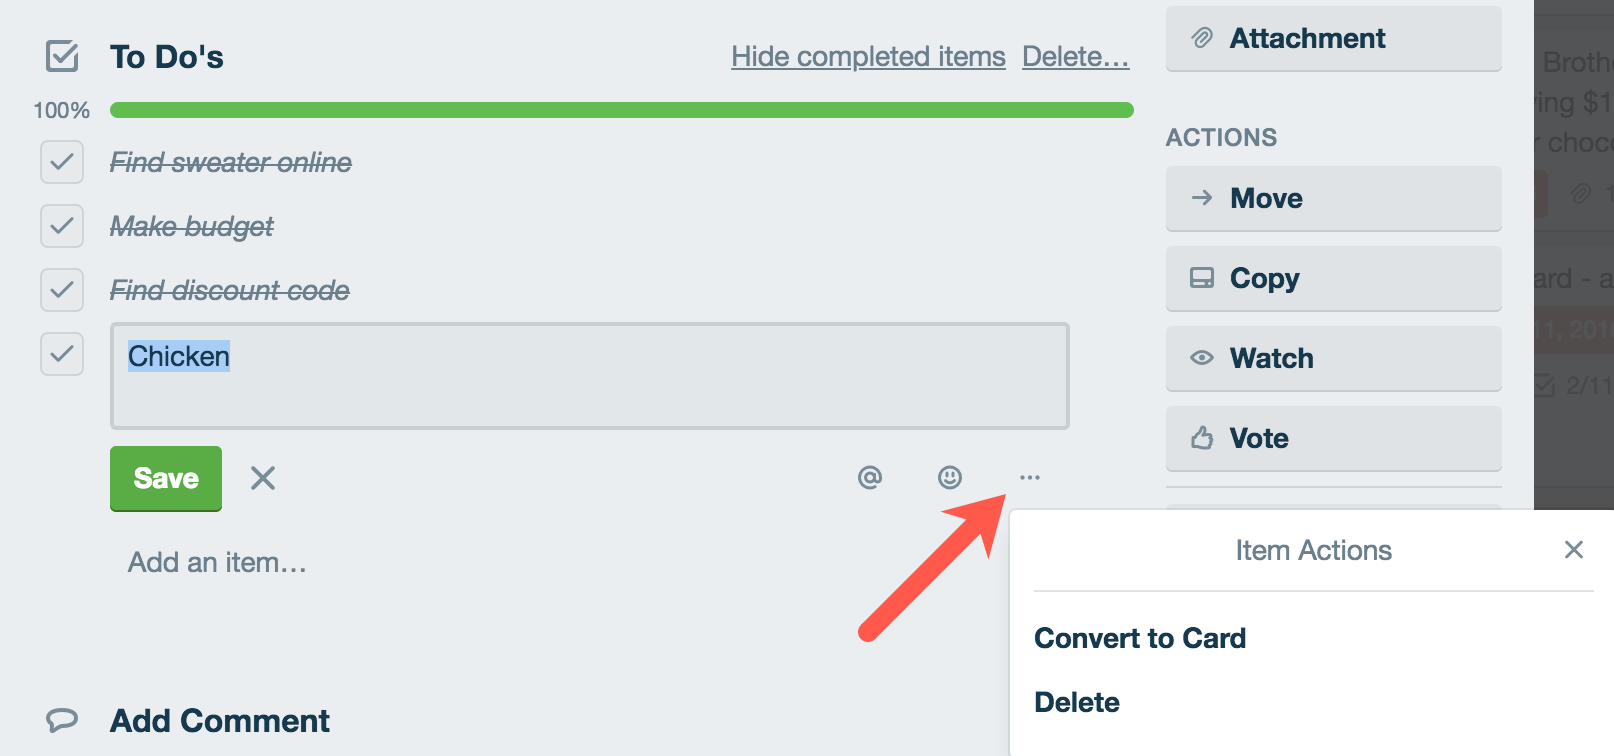
Task: Click the ellipsis item actions icon
Action: [x=1031, y=478]
